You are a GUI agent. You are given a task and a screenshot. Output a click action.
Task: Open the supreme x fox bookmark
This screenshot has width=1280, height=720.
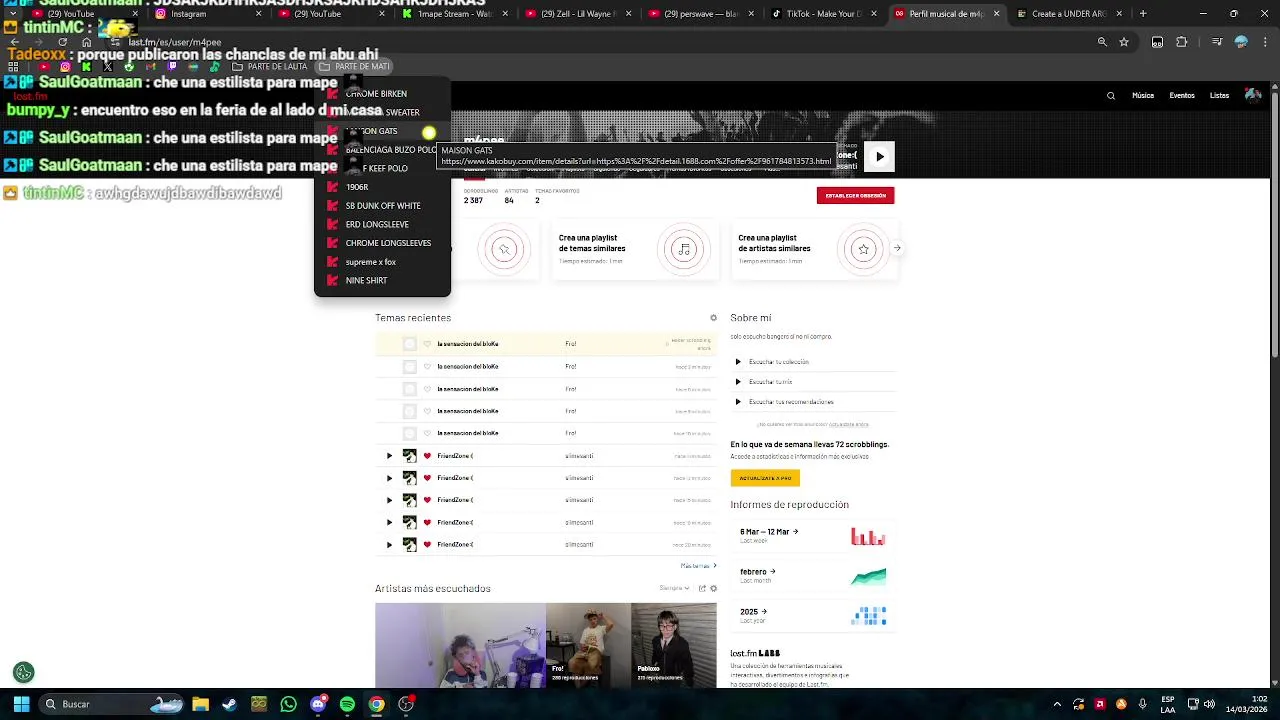(382, 262)
